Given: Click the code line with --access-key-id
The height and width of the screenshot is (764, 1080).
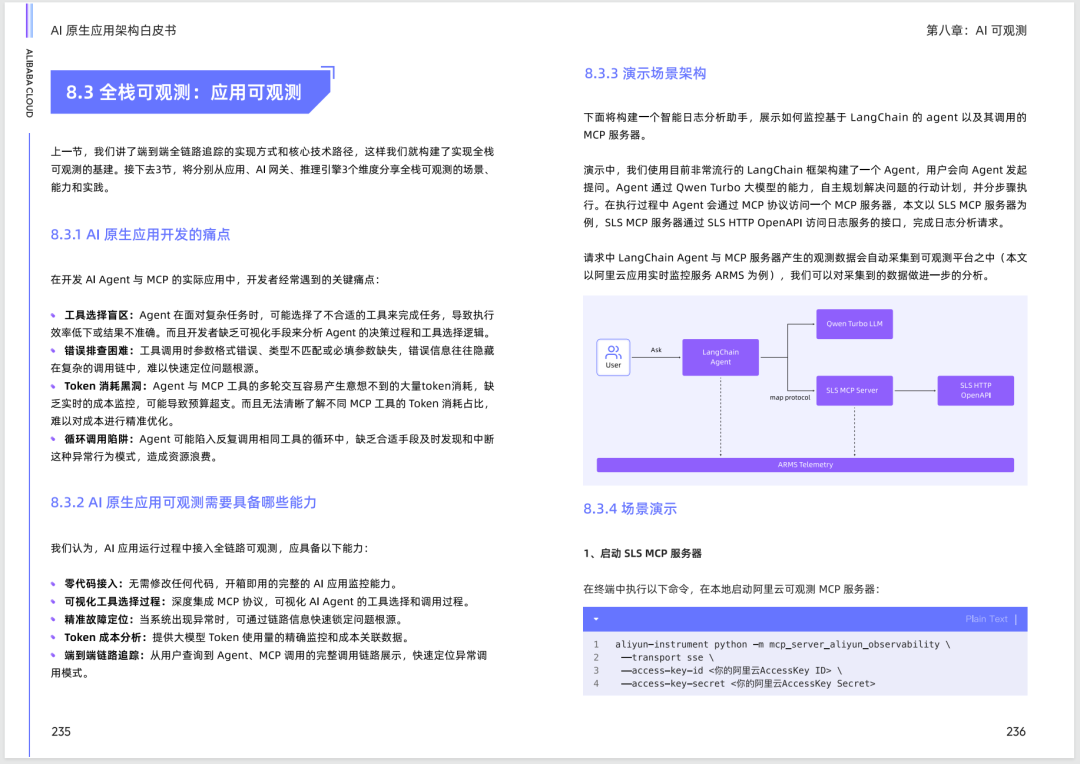Looking at the screenshot, I should 731,671.
